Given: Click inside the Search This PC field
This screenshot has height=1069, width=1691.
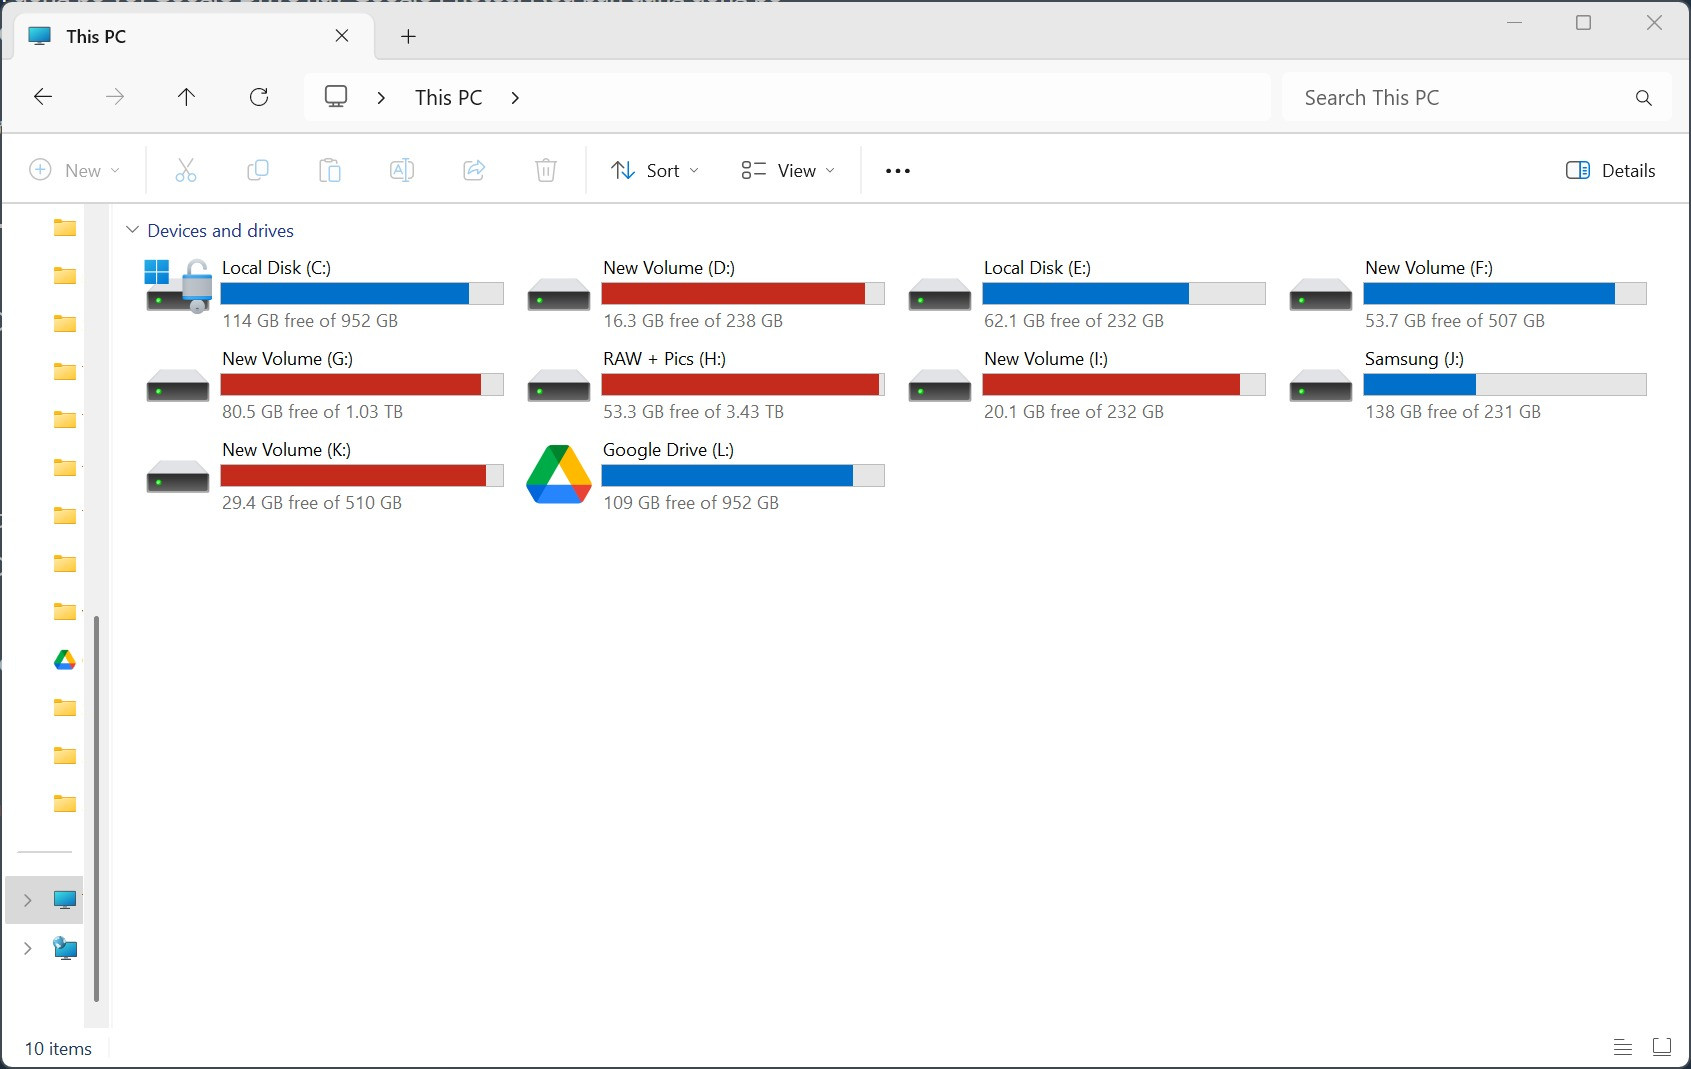Looking at the screenshot, I should [1440, 97].
